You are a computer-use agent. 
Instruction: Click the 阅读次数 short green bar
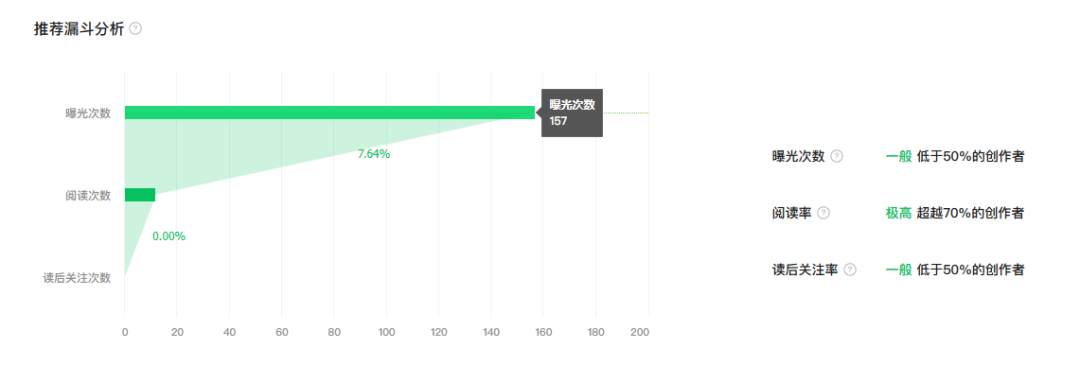(x=140, y=195)
